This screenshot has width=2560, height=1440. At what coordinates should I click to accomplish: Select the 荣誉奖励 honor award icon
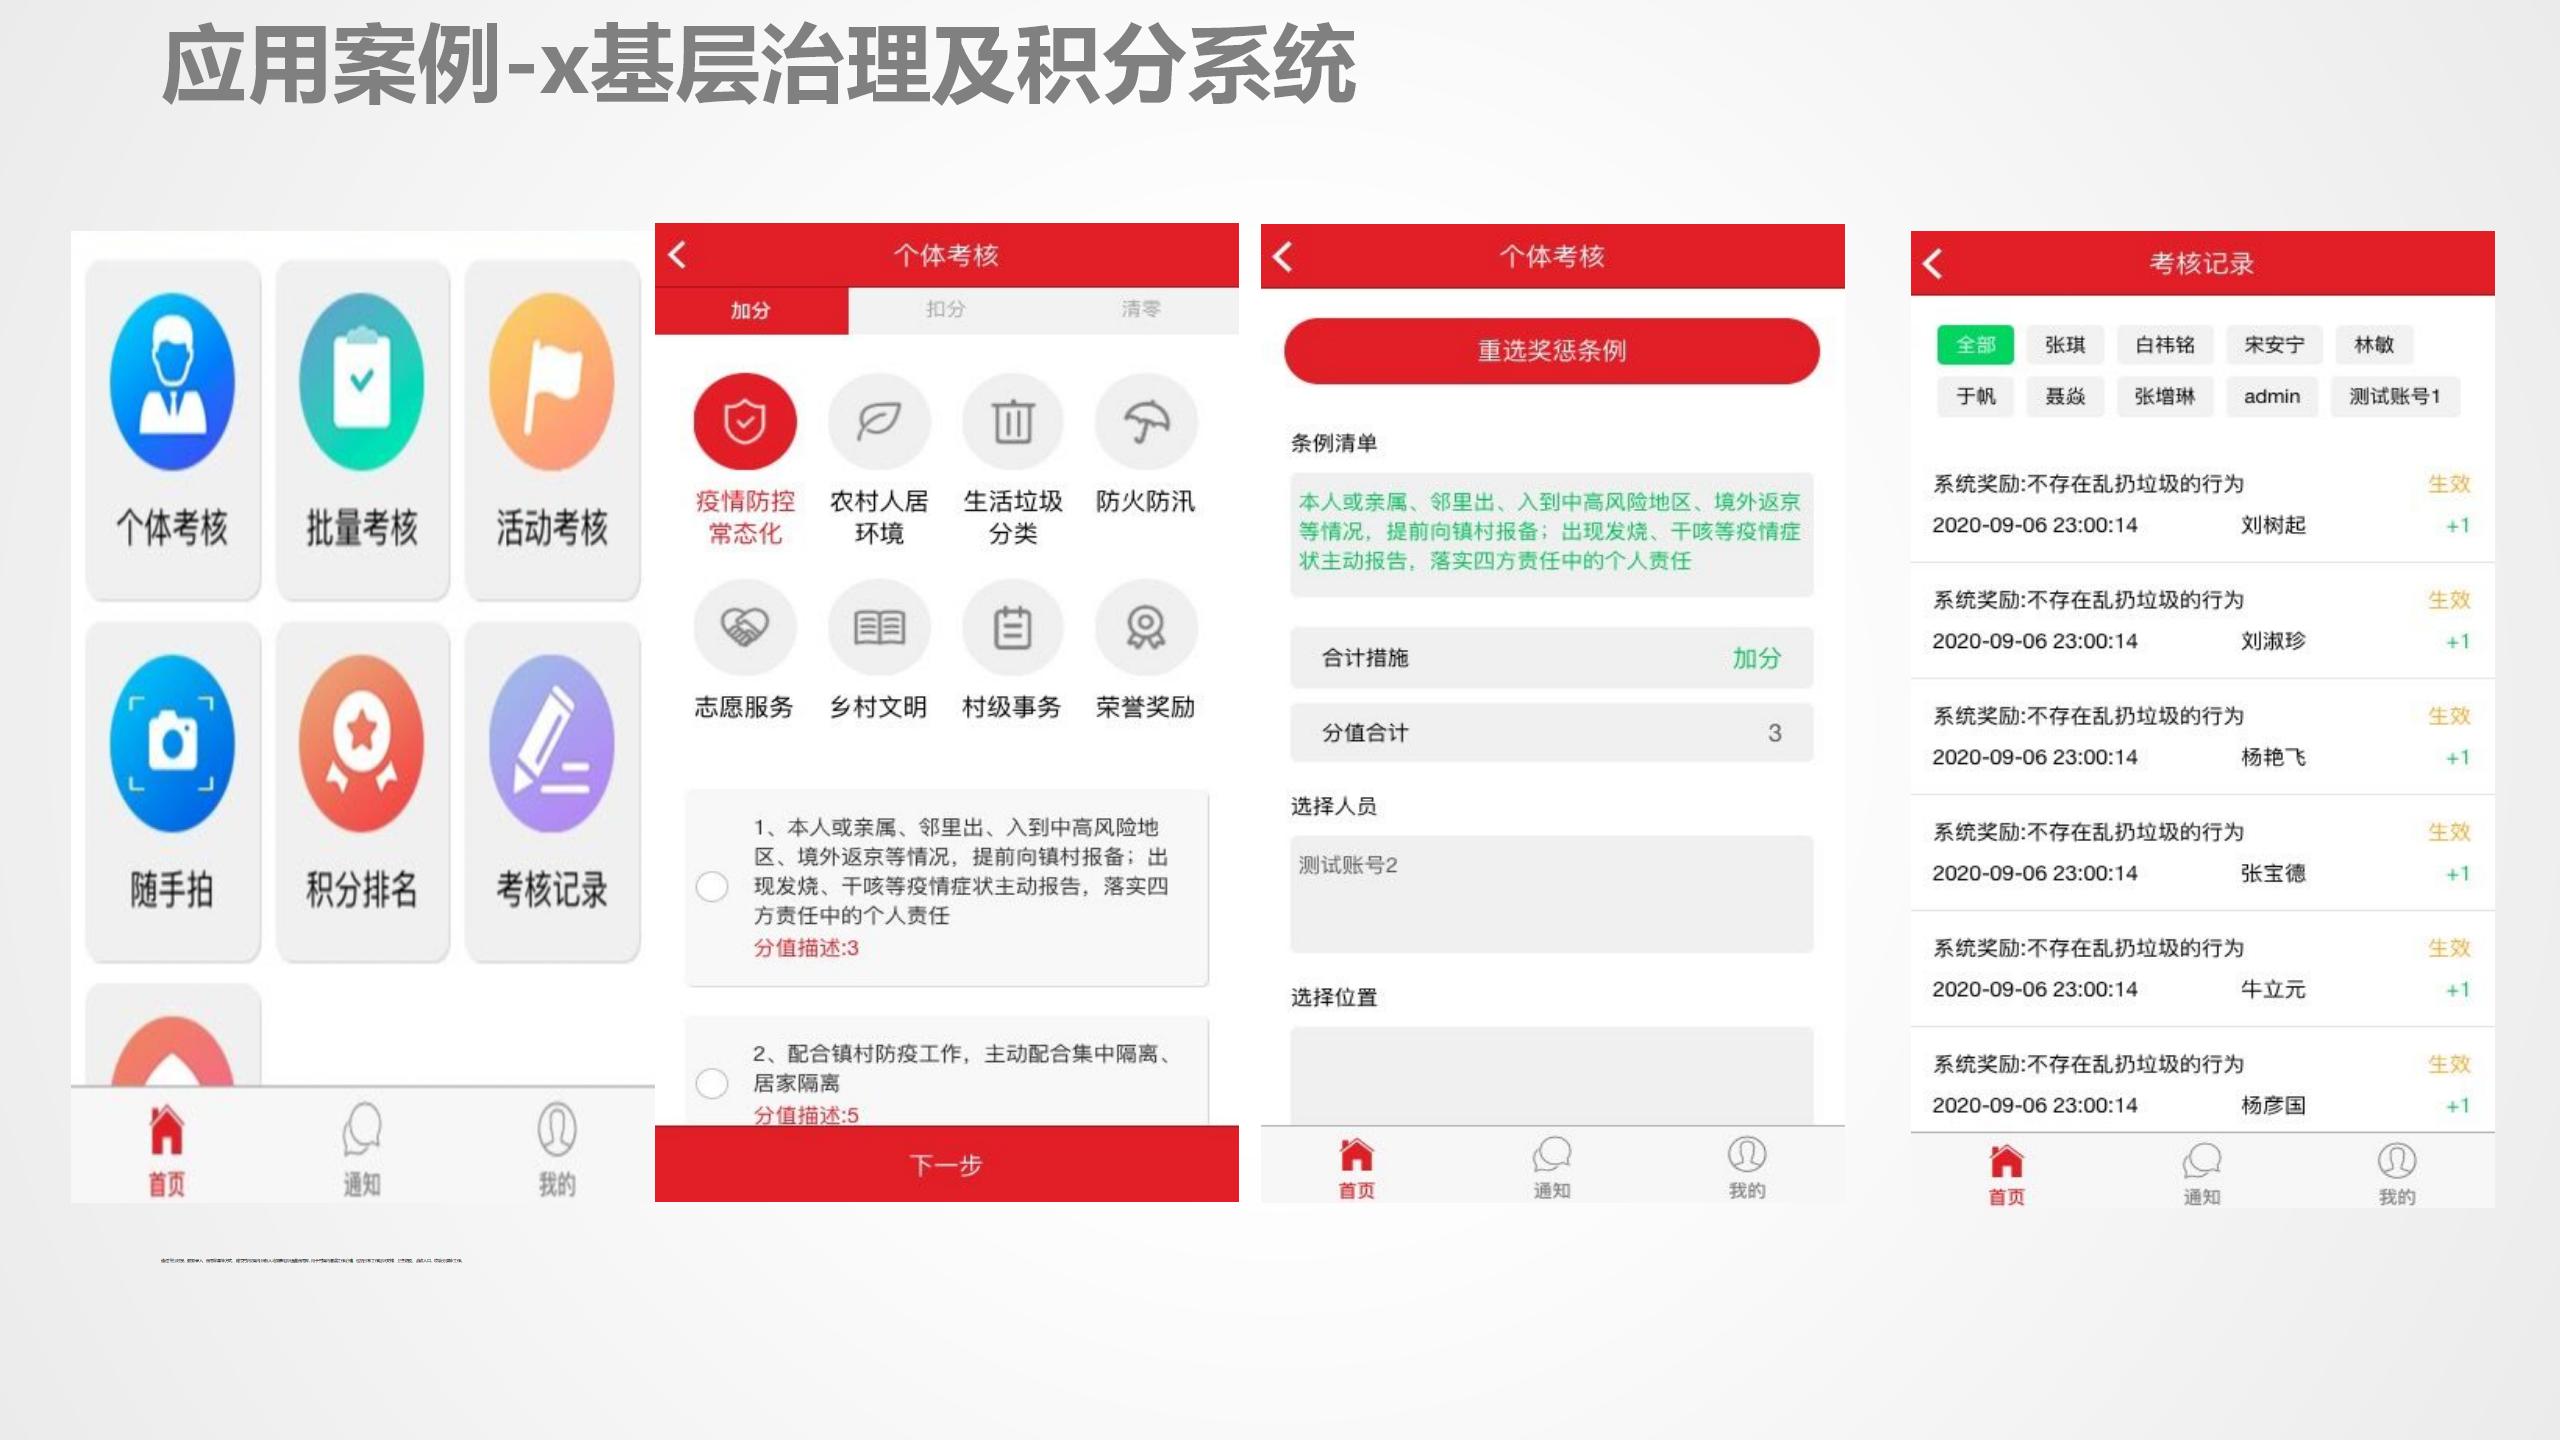tap(1146, 627)
